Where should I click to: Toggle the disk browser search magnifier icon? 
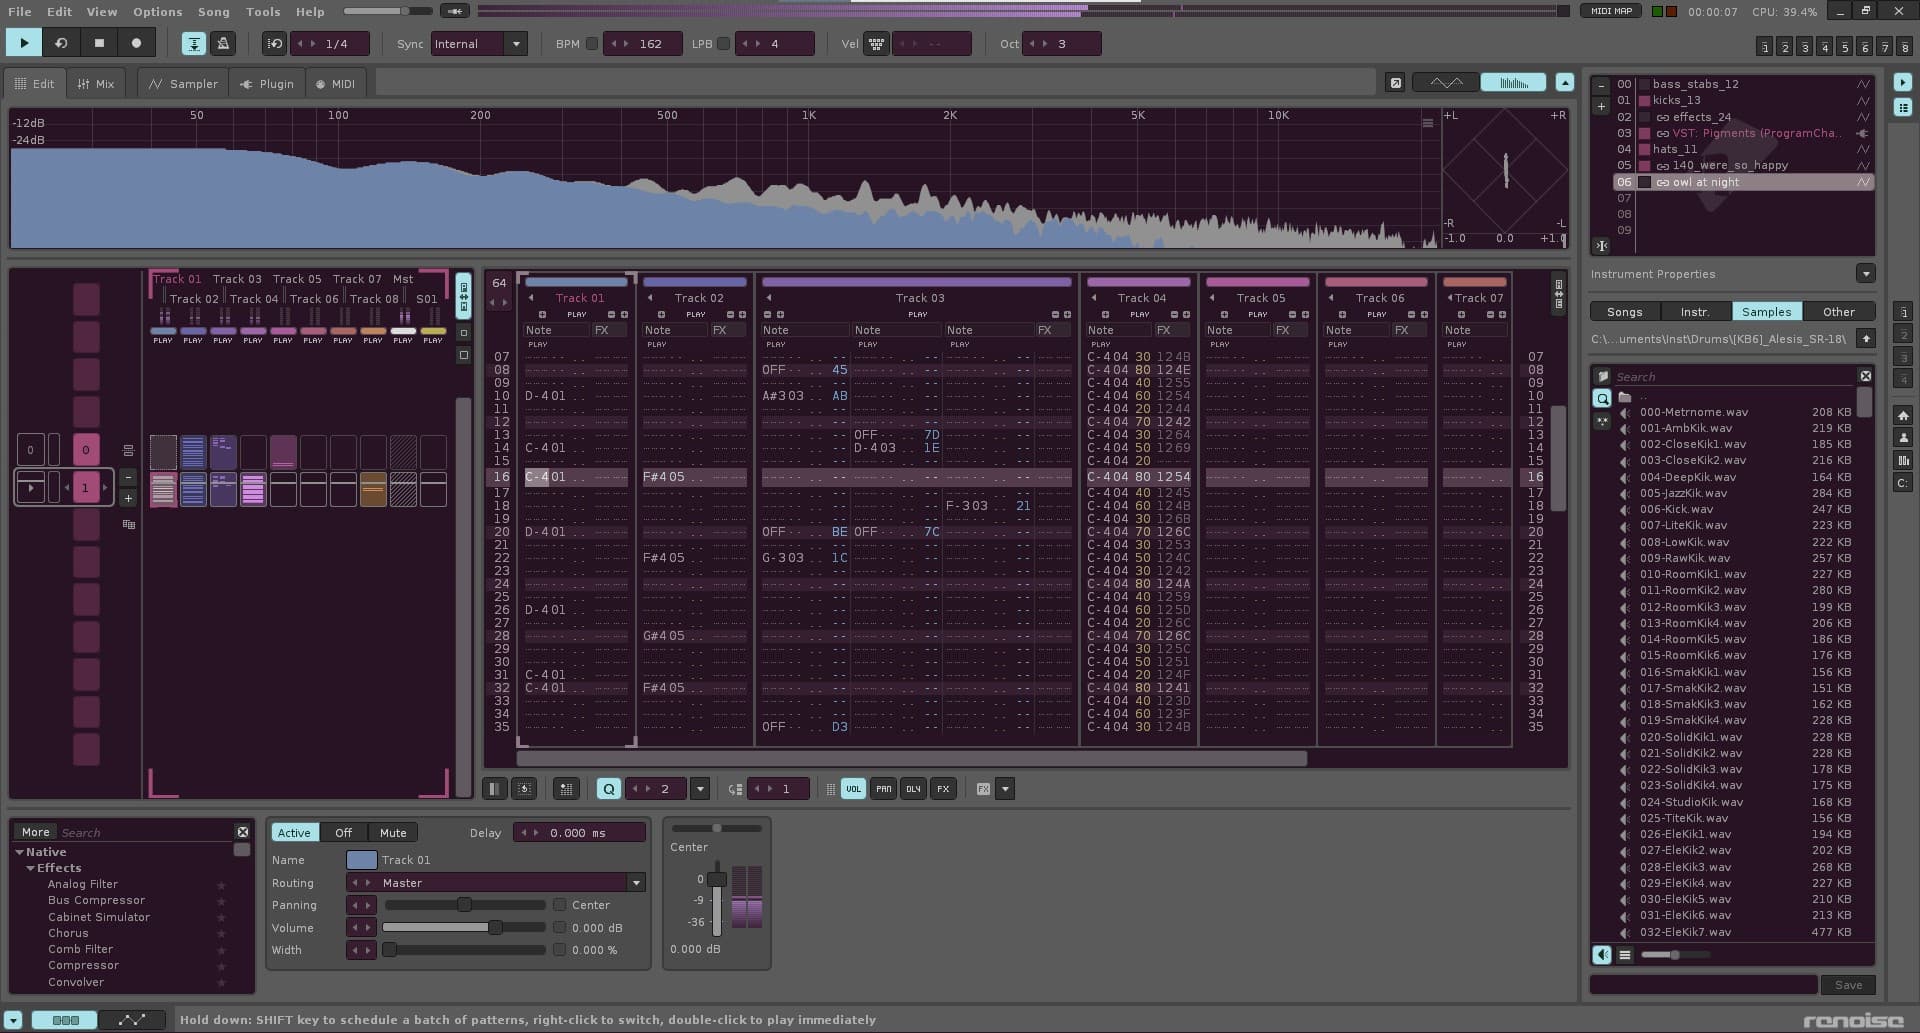[x=1602, y=398]
